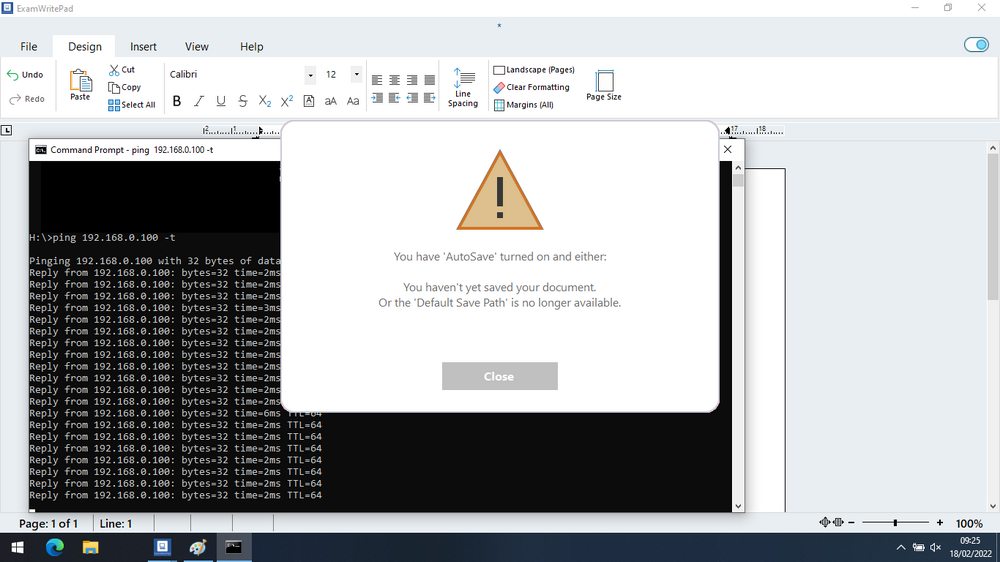
Task: Click the muted volume tray icon
Action: coord(936,547)
